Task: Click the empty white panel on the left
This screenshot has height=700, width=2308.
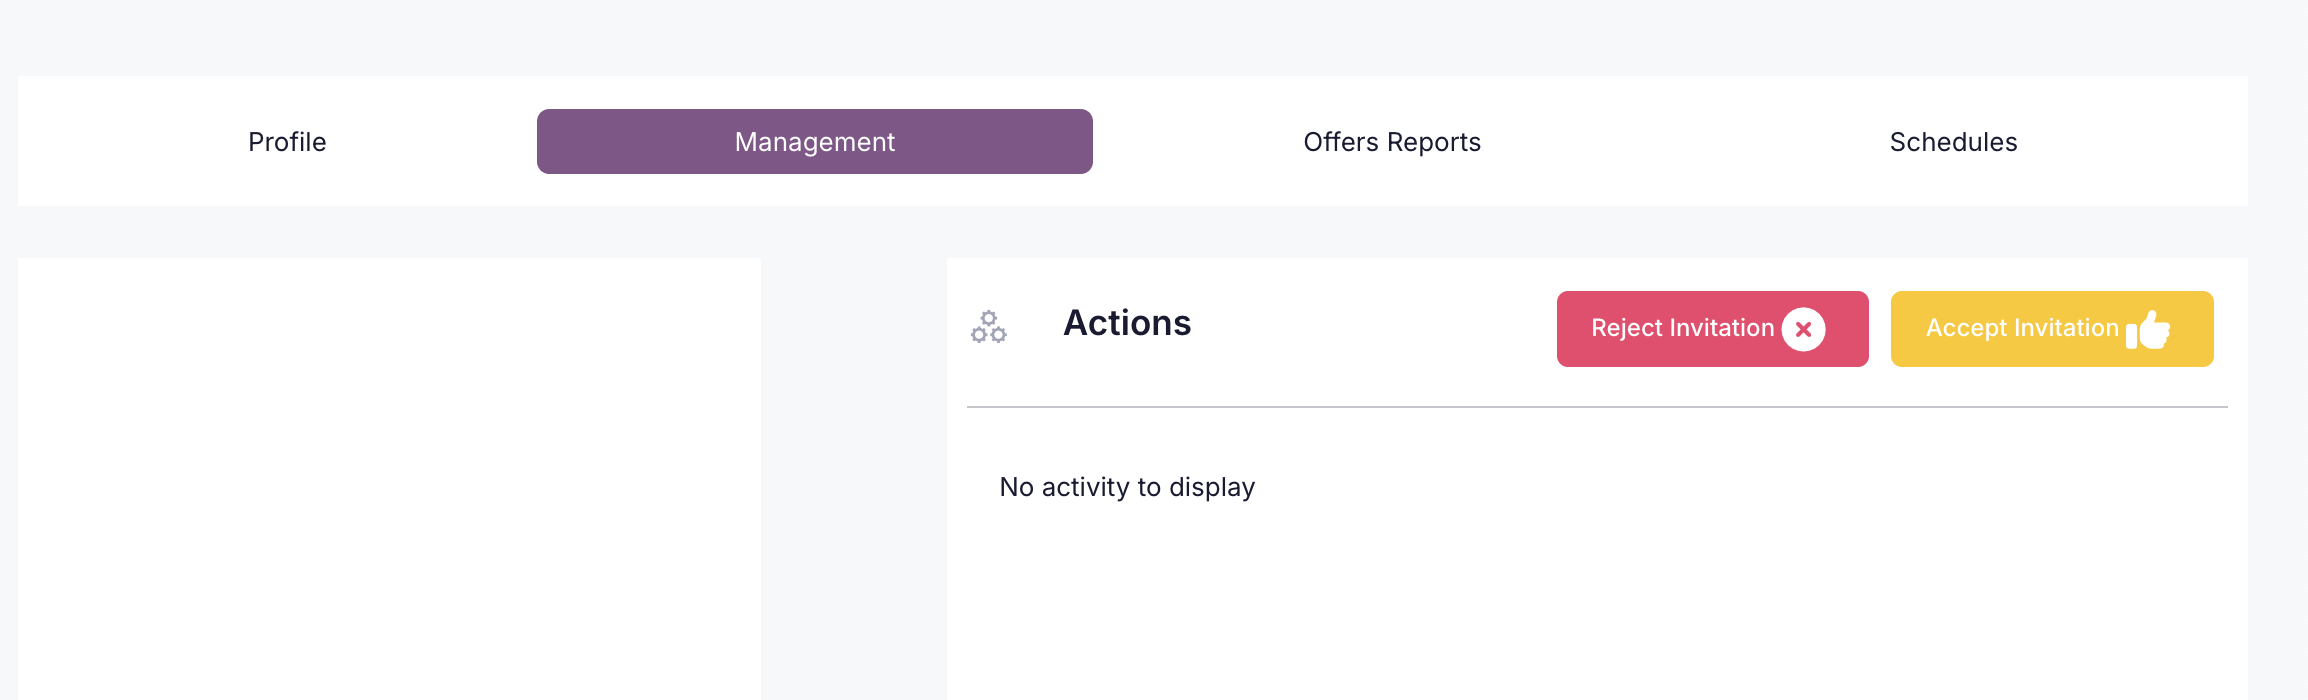Action: tap(389, 480)
